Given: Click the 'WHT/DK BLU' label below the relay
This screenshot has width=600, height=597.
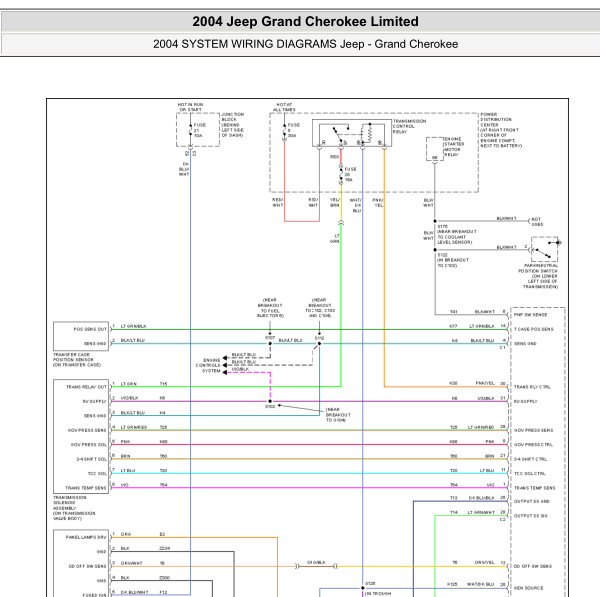Looking at the screenshot, I should pos(355,206).
